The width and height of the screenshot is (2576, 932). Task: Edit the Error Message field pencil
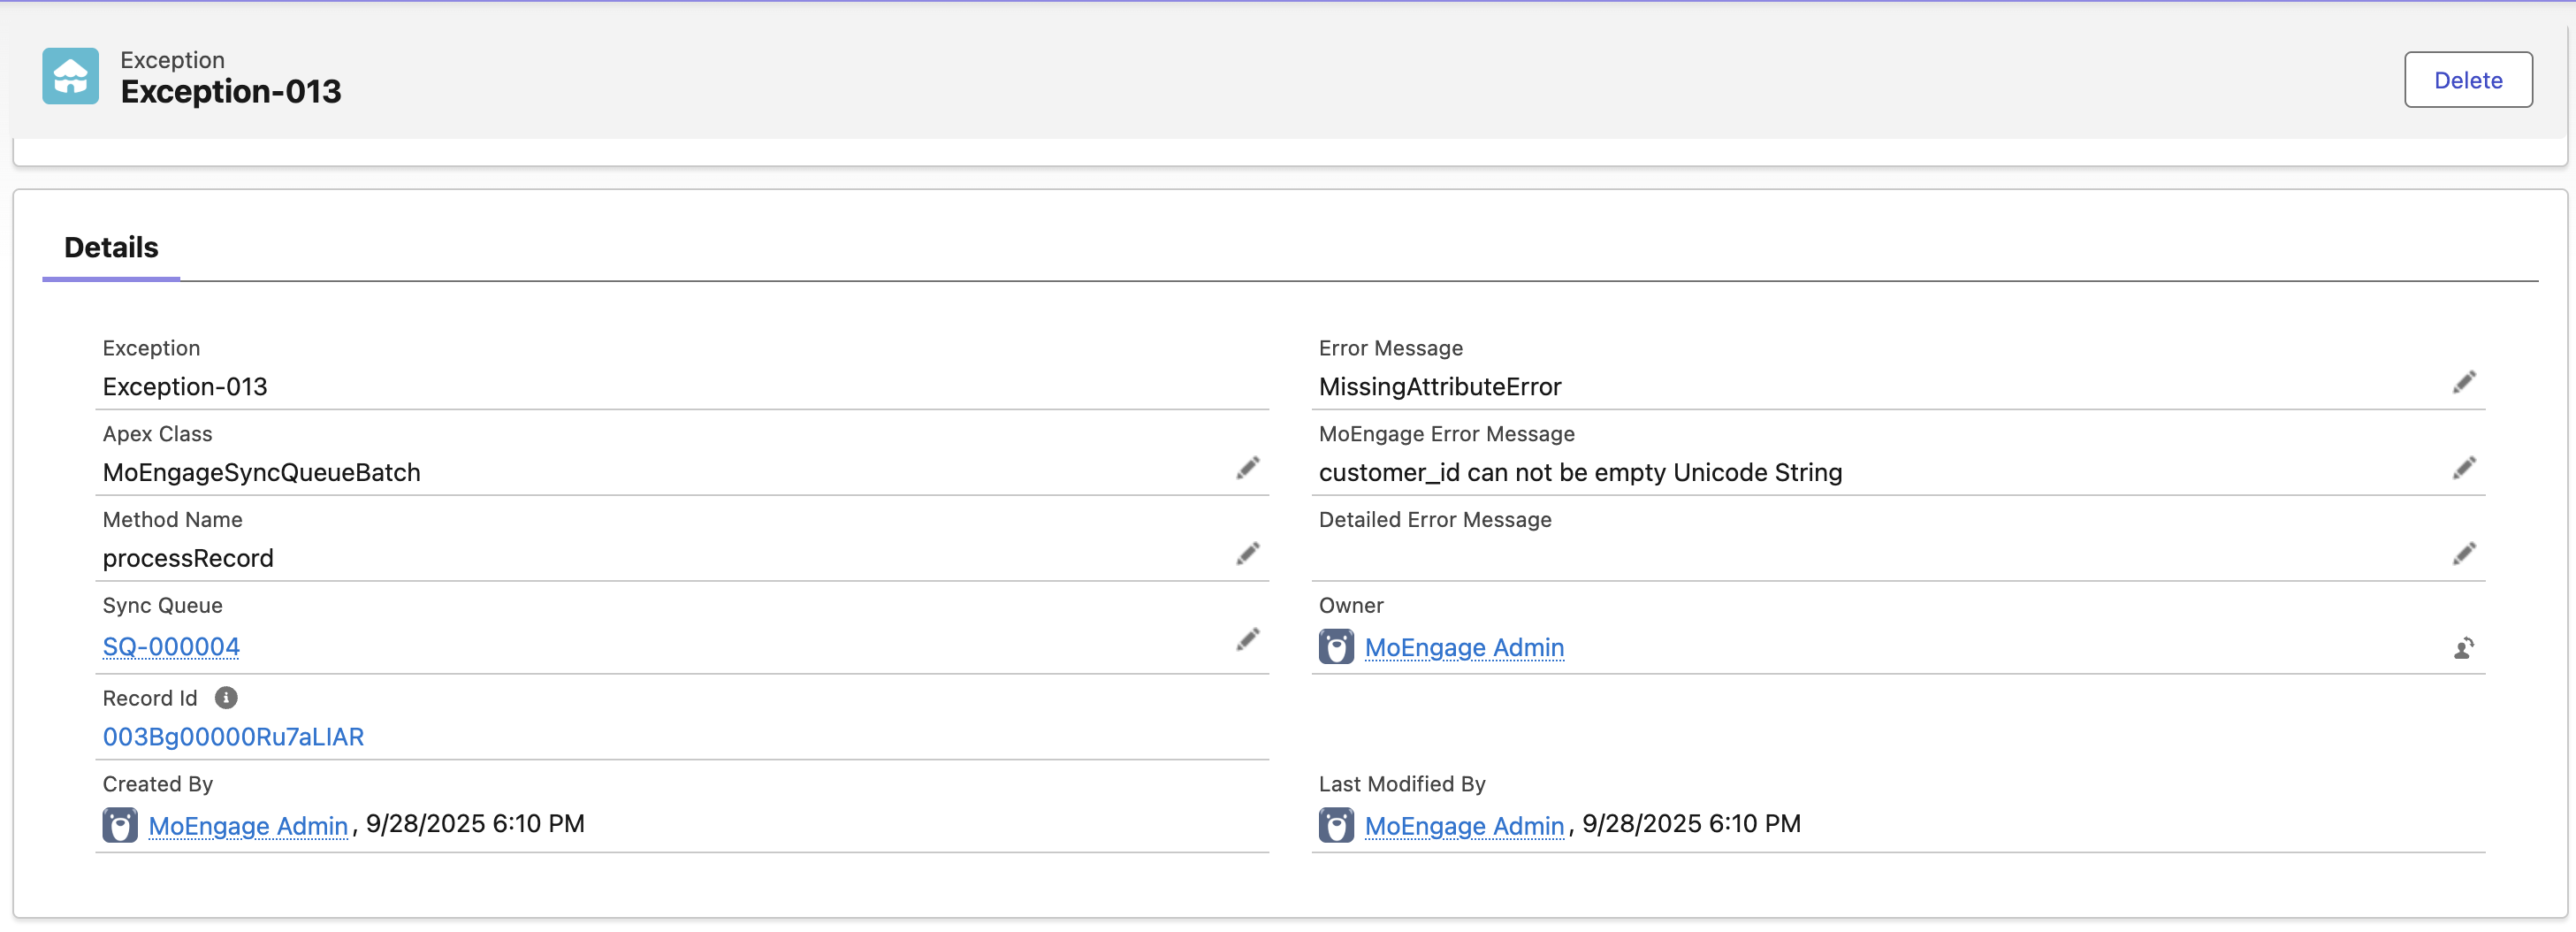(x=2464, y=382)
